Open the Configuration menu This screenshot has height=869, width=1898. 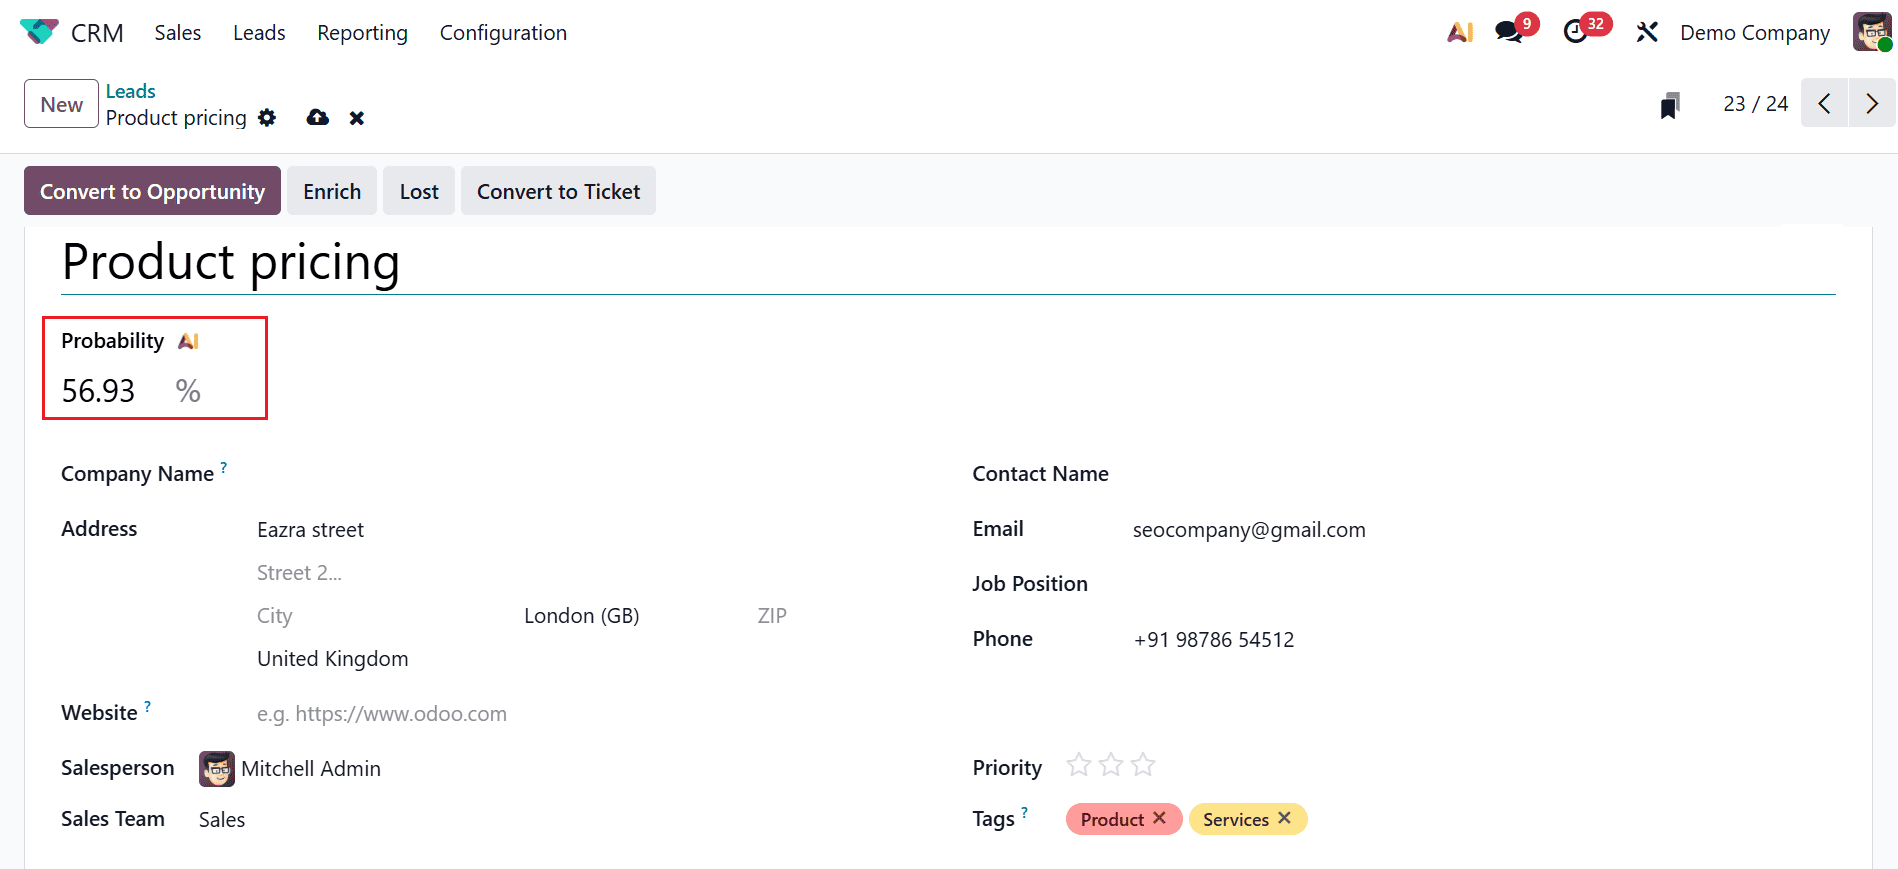(503, 32)
